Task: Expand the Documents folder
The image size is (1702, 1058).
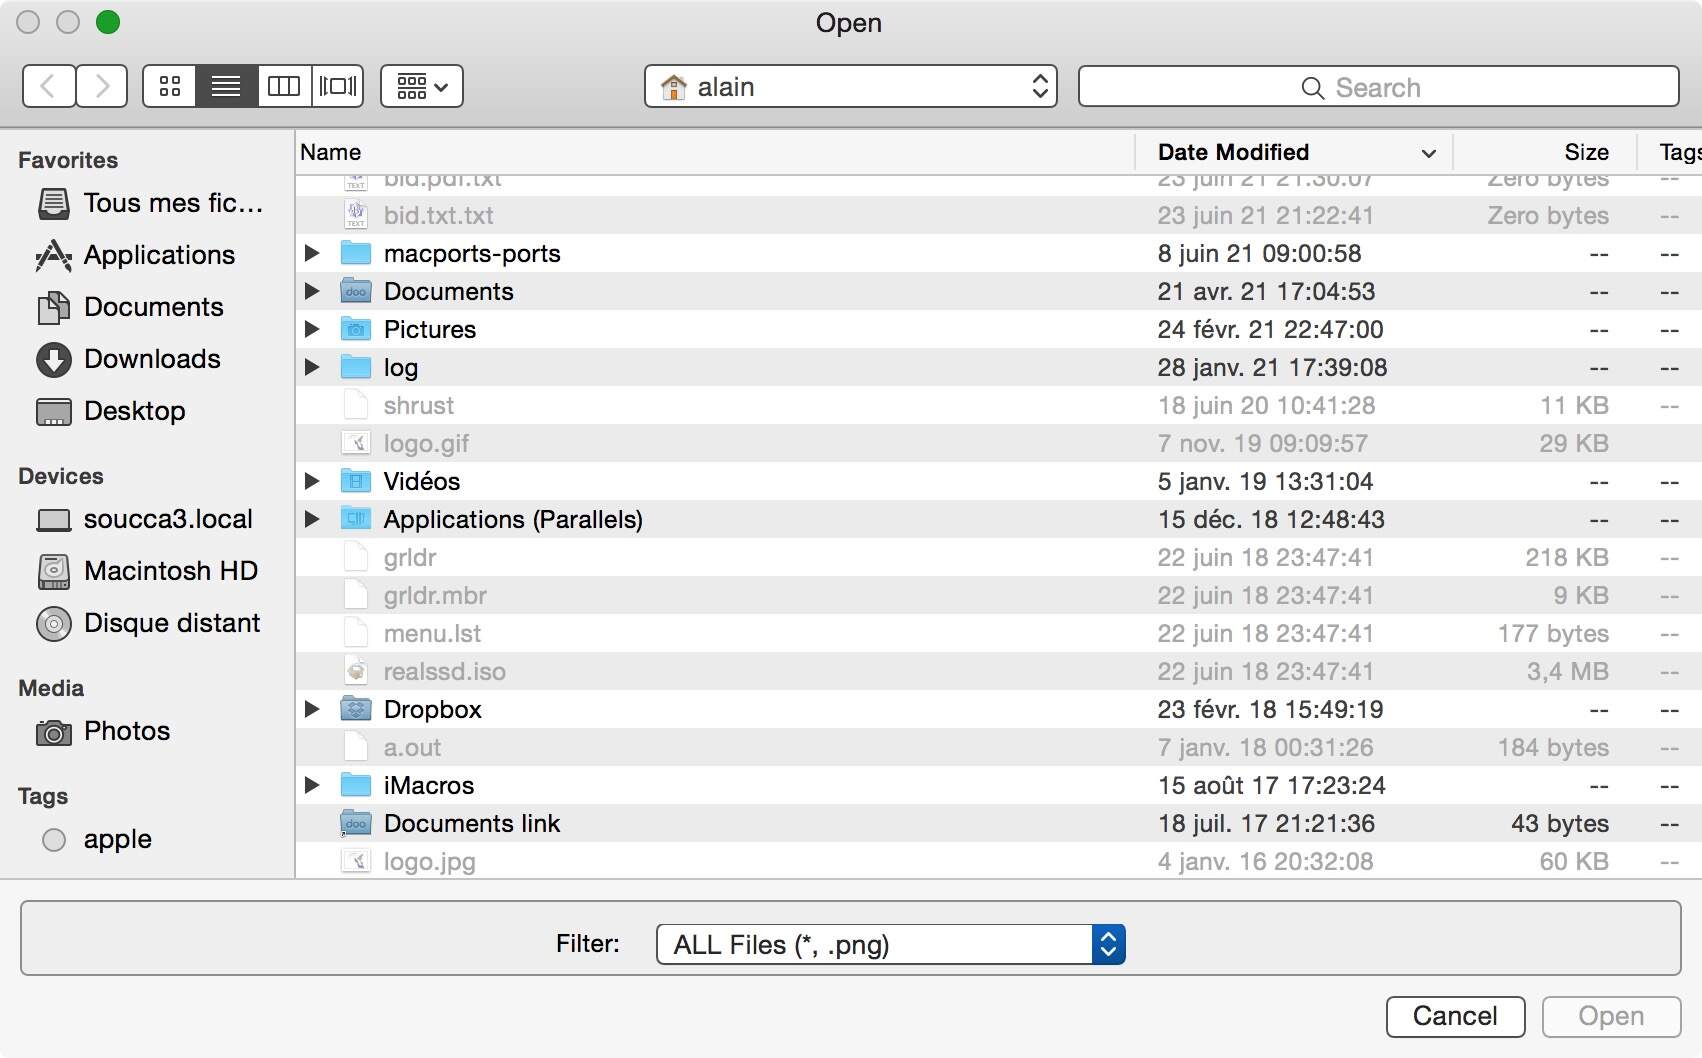Action: tap(311, 291)
